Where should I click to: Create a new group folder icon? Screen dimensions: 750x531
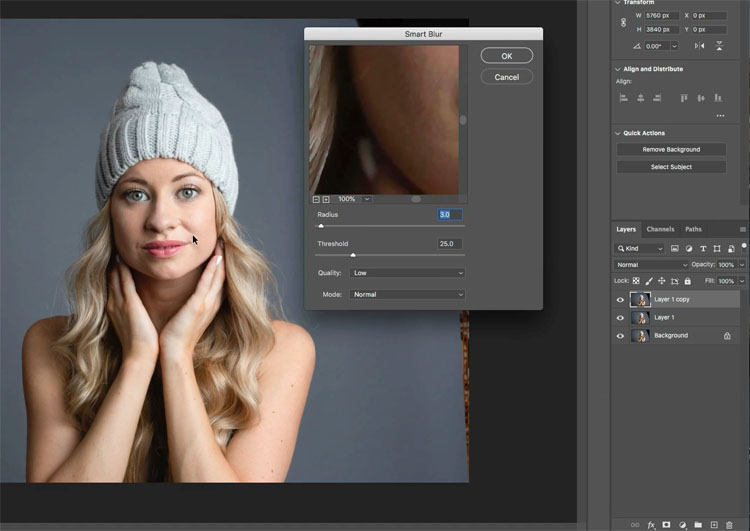tap(698, 525)
